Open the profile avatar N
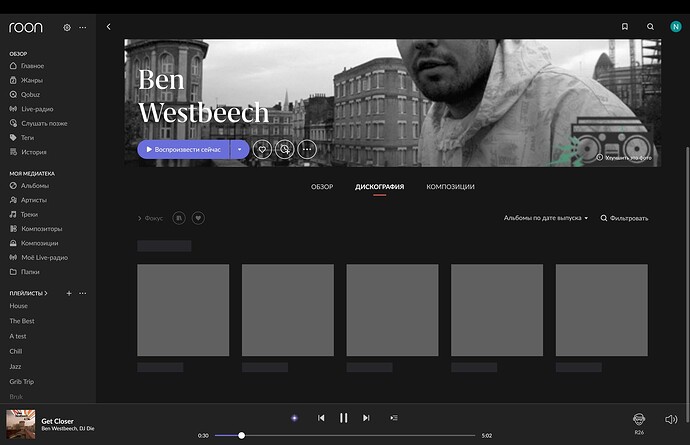Viewport: 690px width, 445px height. point(675,27)
